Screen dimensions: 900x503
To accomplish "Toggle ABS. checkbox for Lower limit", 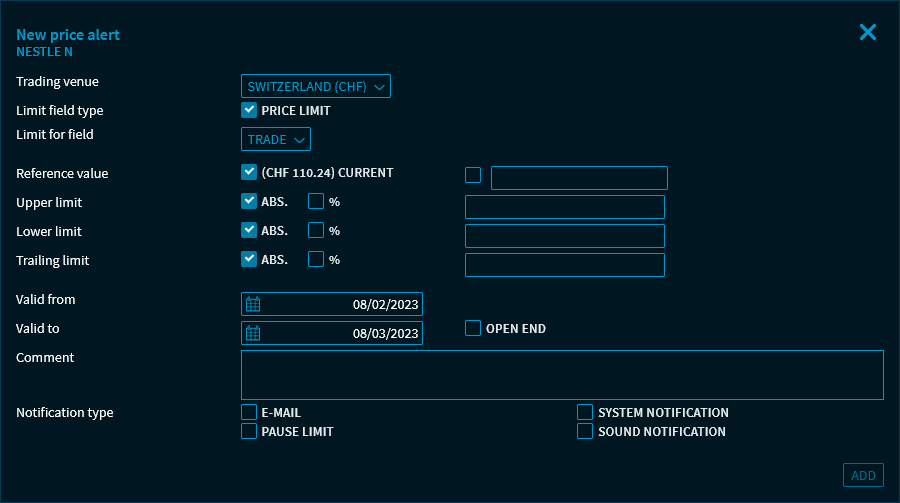I will coord(249,230).
